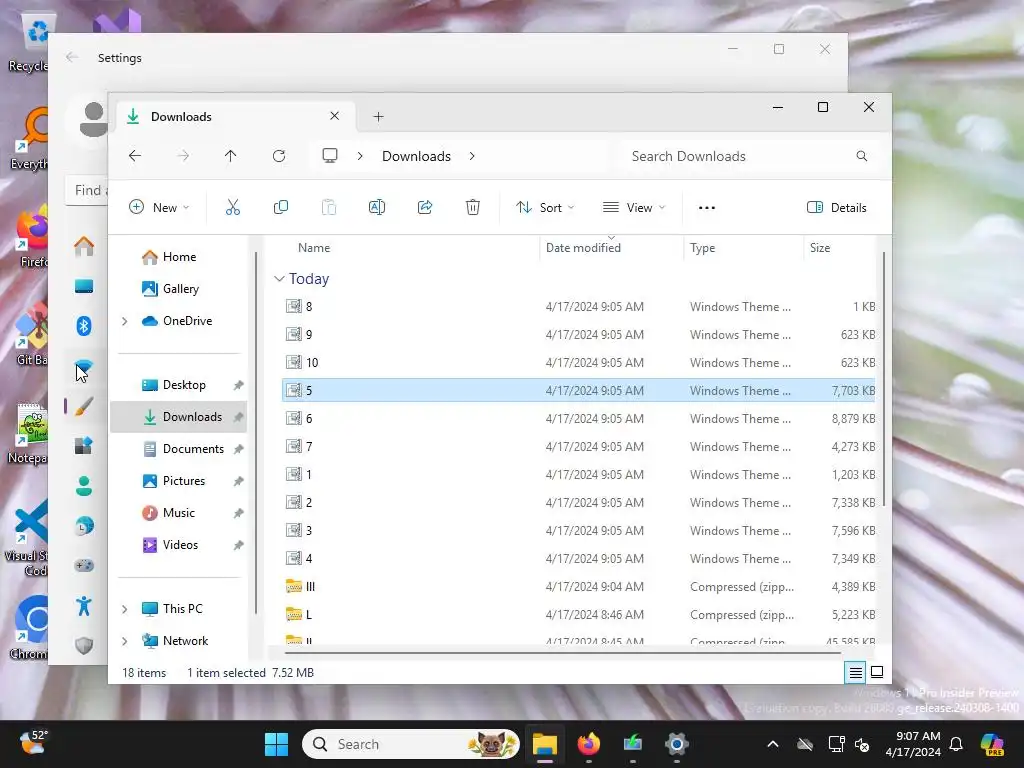Click the This PC monitor icon in address bar
The image size is (1024, 768).
click(330, 155)
